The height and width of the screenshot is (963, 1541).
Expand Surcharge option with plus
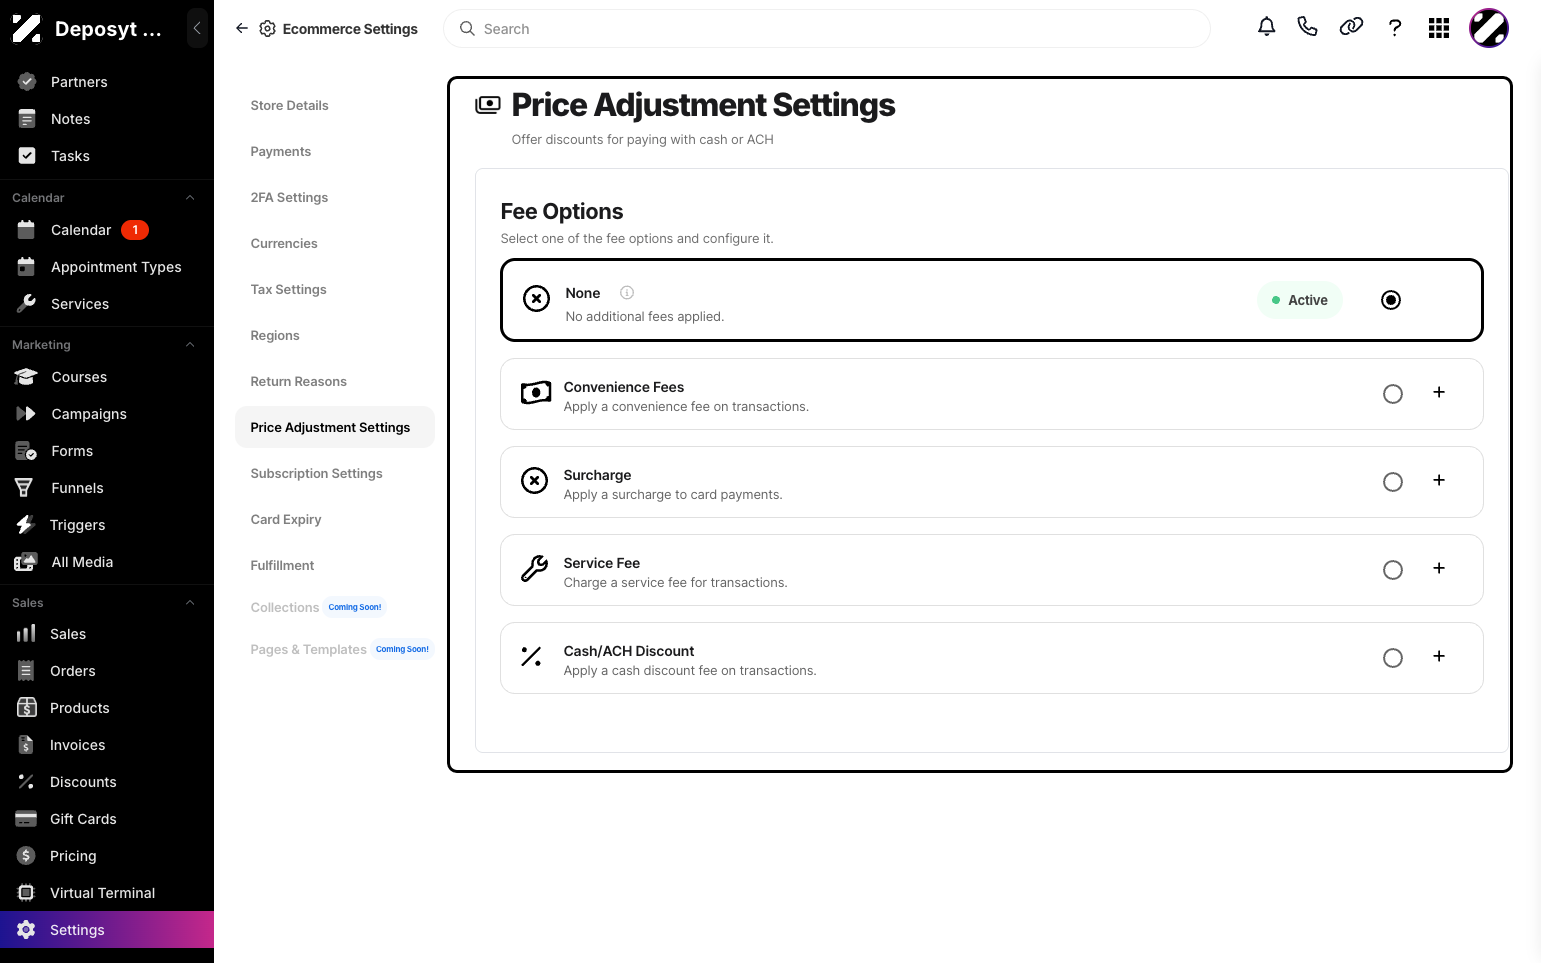(1439, 481)
